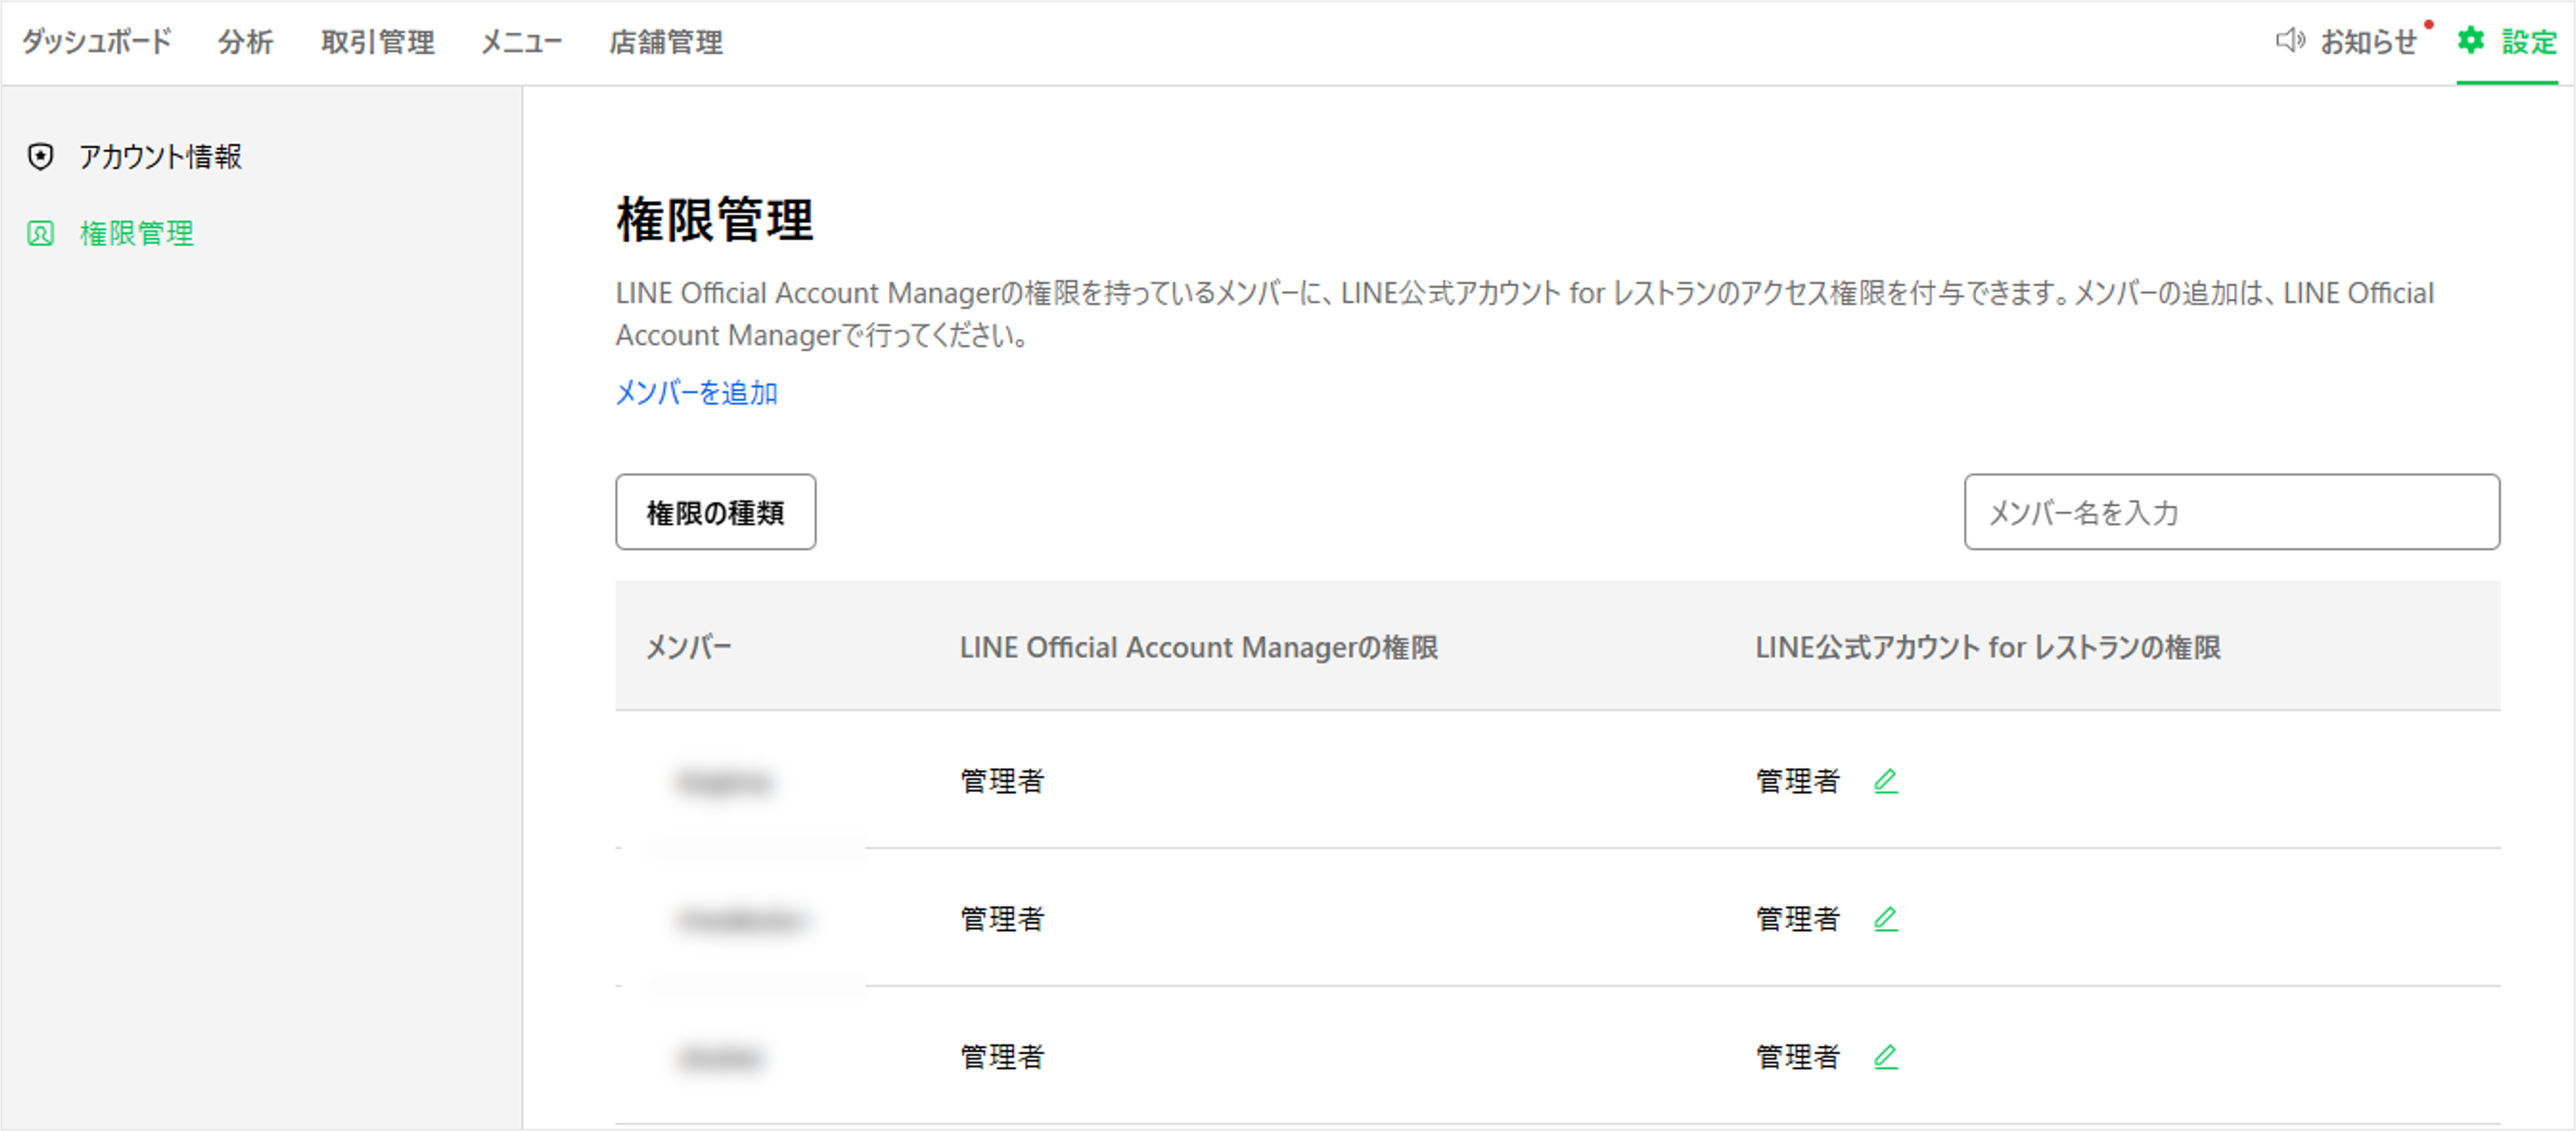The image size is (2576, 1131).
Task: Click the 設定 gear icon
Action: click(2471, 40)
